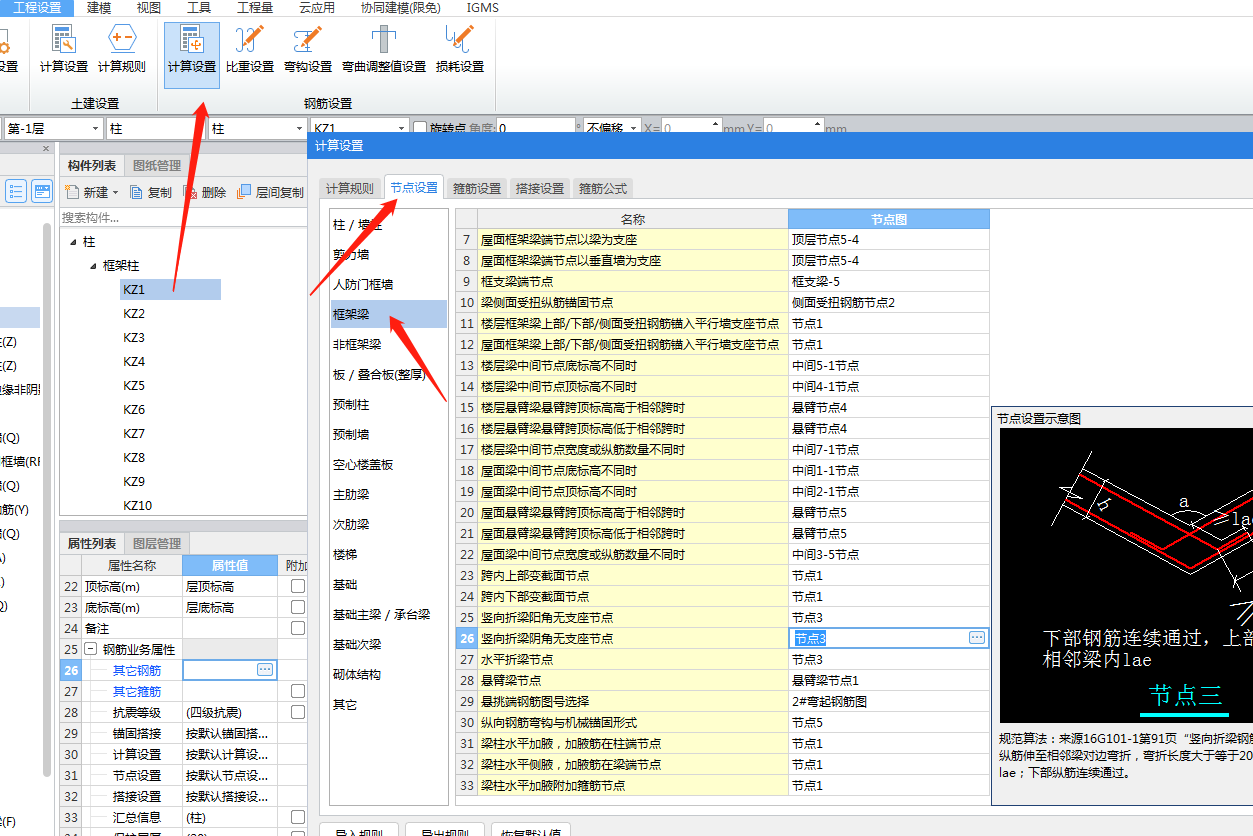Click the 角度 input field
The image size is (1253, 836).
[536, 128]
